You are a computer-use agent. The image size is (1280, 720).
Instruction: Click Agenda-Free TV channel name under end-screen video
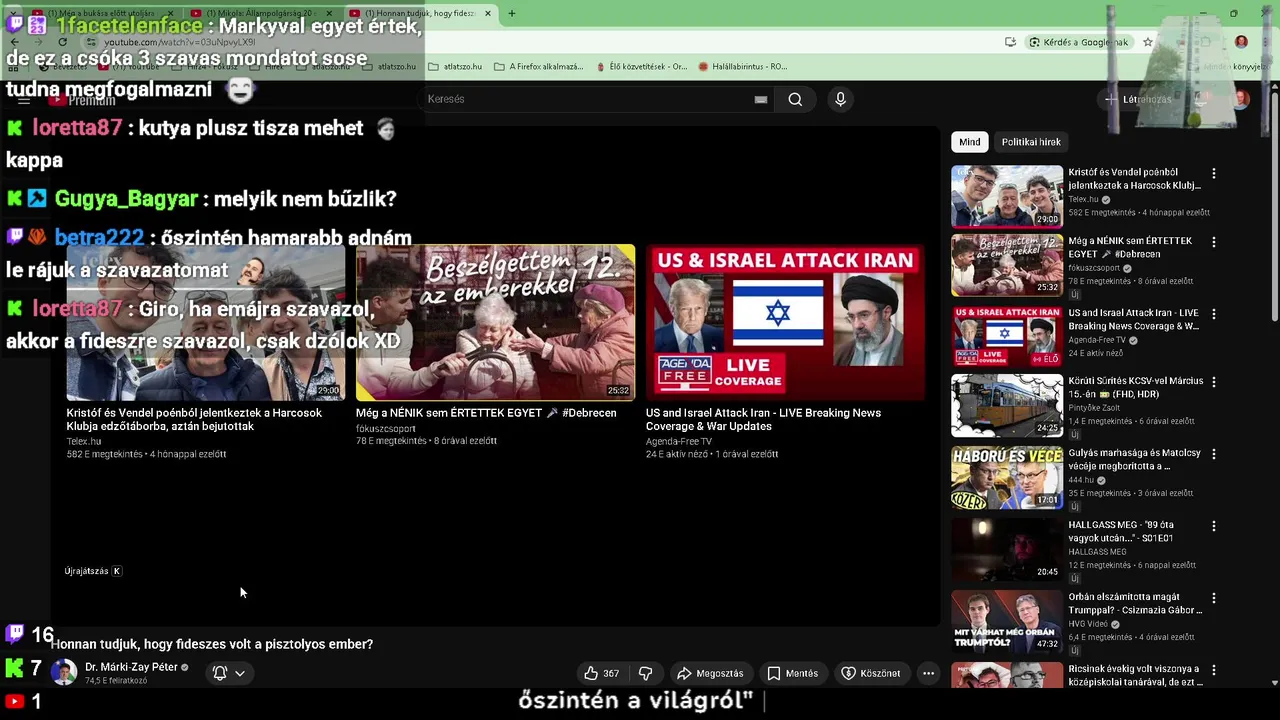click(679, 441)
